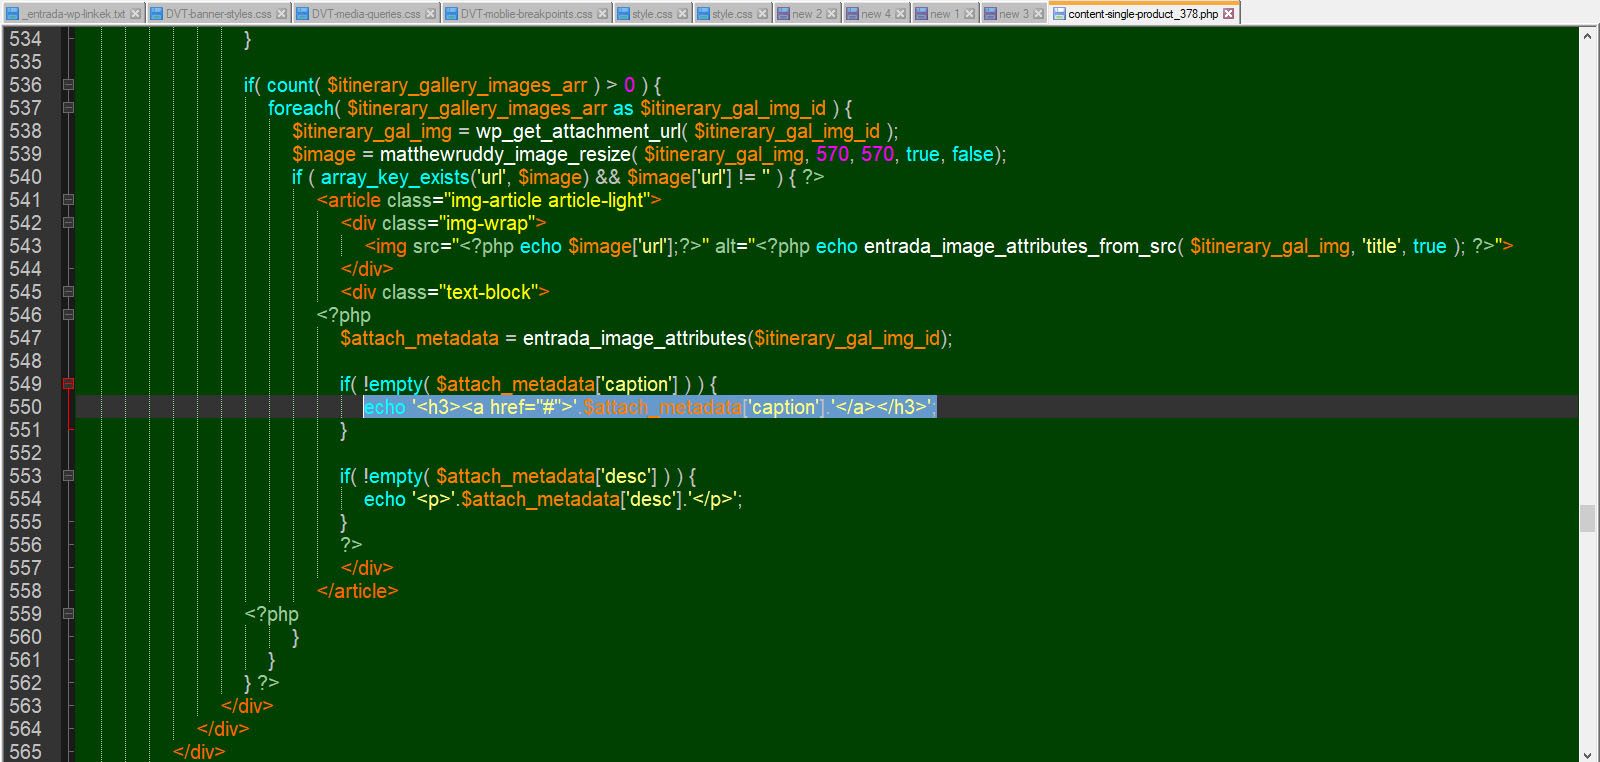Viewport: 1600px width, 762px height.
Task: Click the highlighted echo statement on line 550
Action: click(650, 407)
